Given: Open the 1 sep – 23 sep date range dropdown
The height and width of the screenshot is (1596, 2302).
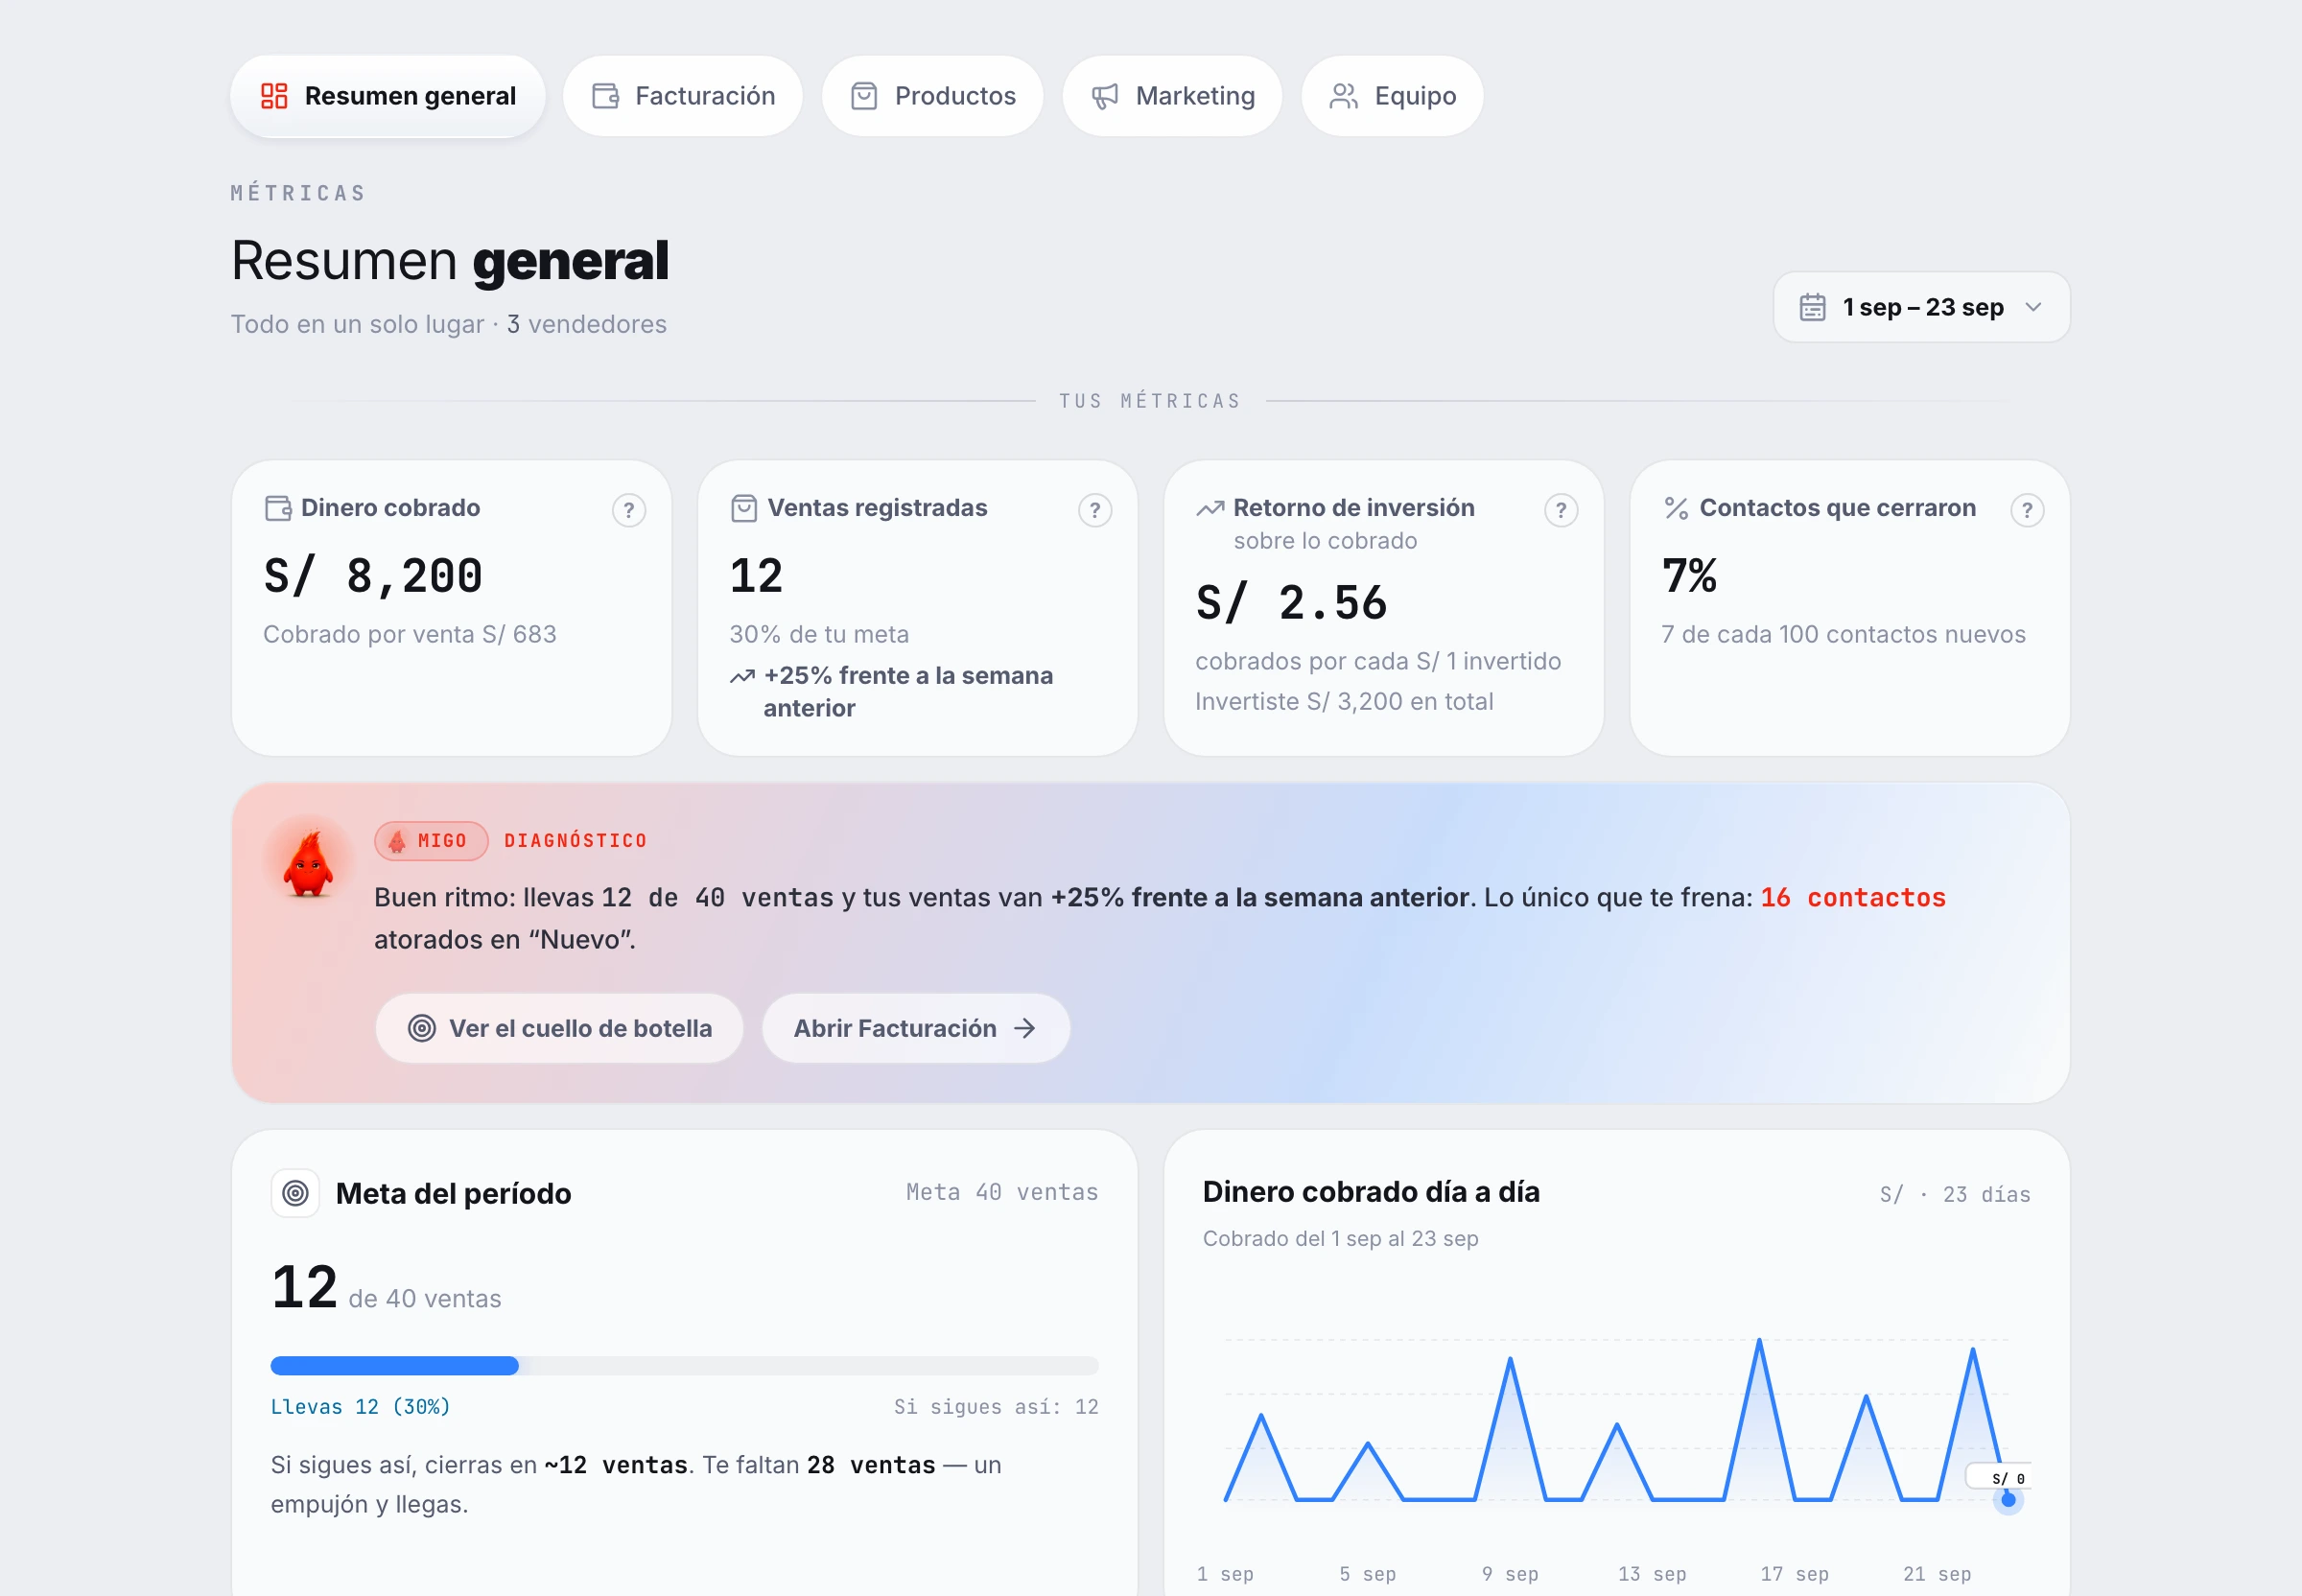Looking at the screenshot, I should click(x=1921, y=307).
